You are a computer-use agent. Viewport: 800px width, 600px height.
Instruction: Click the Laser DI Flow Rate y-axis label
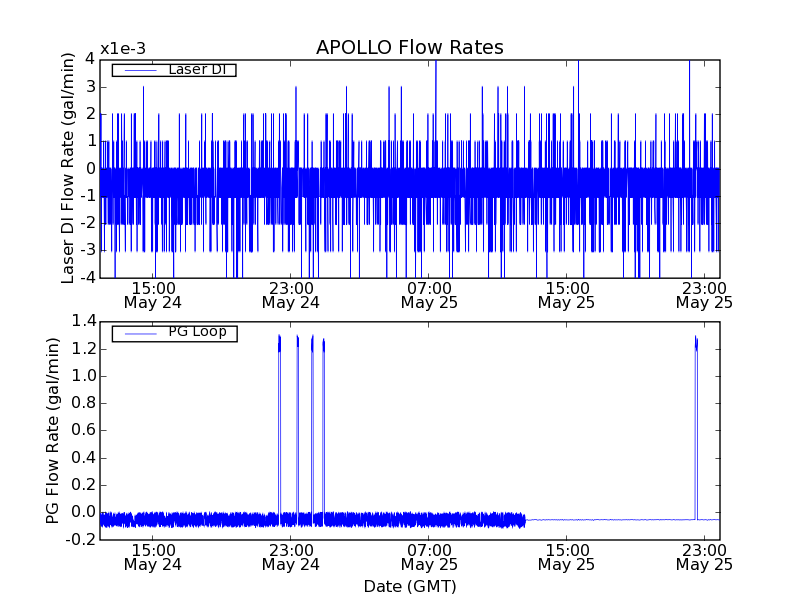[x=69, y=168]
